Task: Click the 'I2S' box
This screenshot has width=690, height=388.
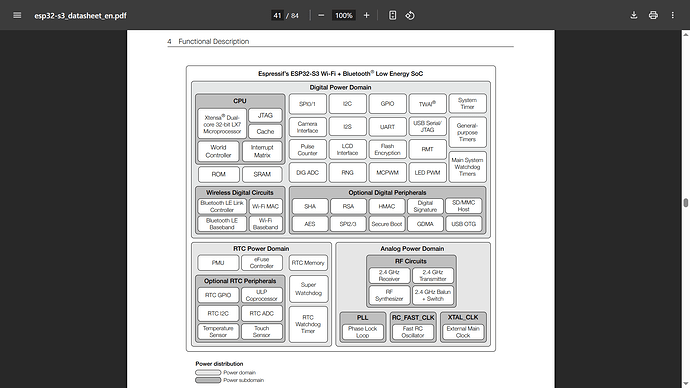Action: pos(348,127)
